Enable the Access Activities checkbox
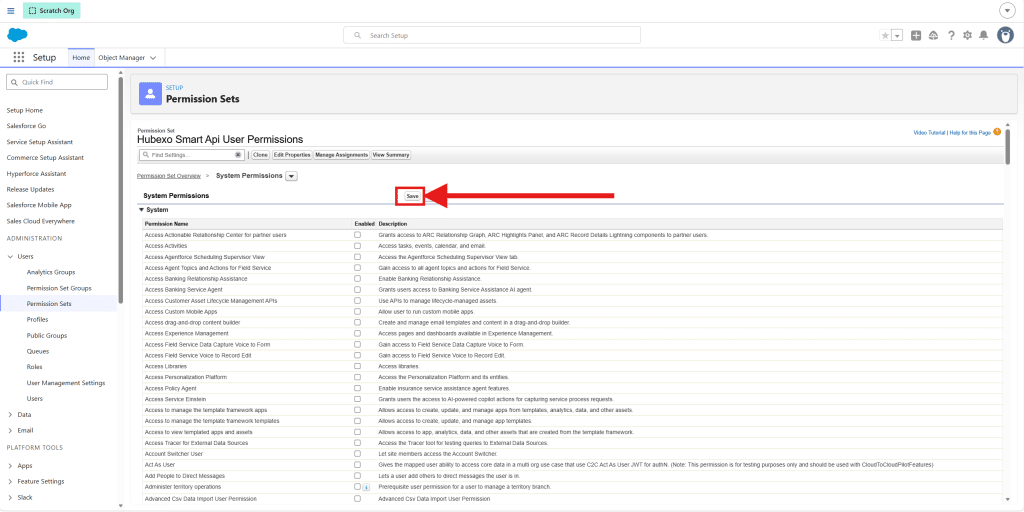 [x=357, y=246]
